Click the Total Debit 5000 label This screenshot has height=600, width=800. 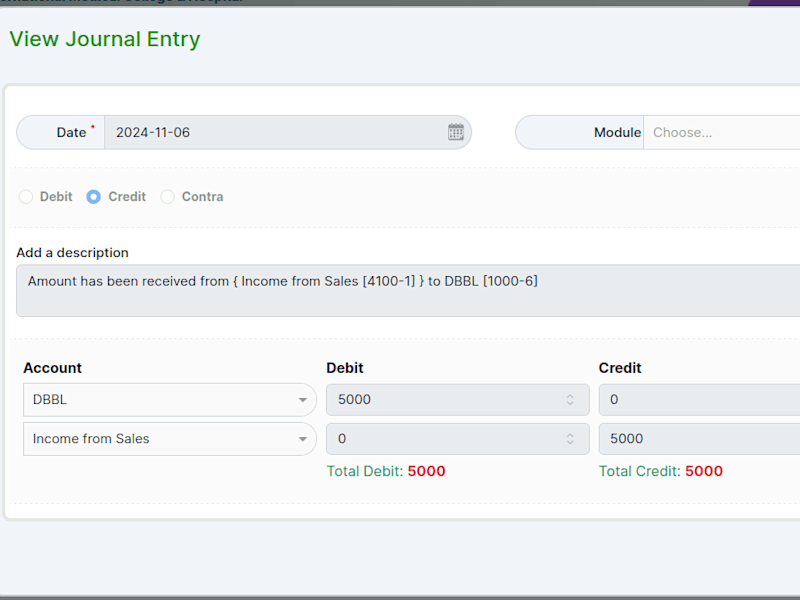pos(386,471)
